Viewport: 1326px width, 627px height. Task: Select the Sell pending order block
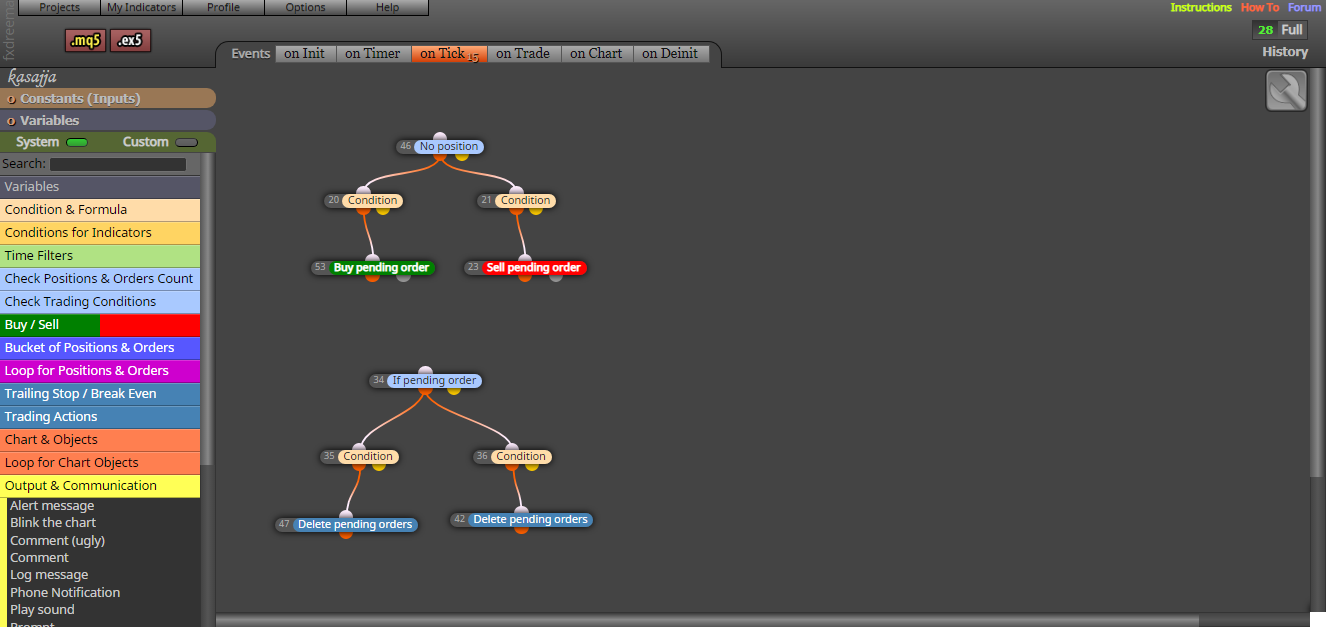pos(533,268)
